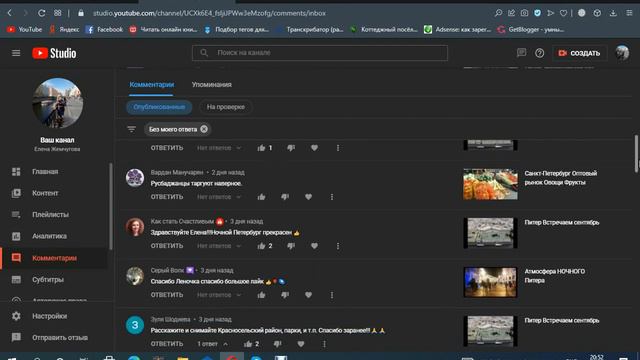Image resolution: width=640 pixels, height=360 pixels.
Task: Like Вардан Манучарян's comment
Action: click(261, 197)
